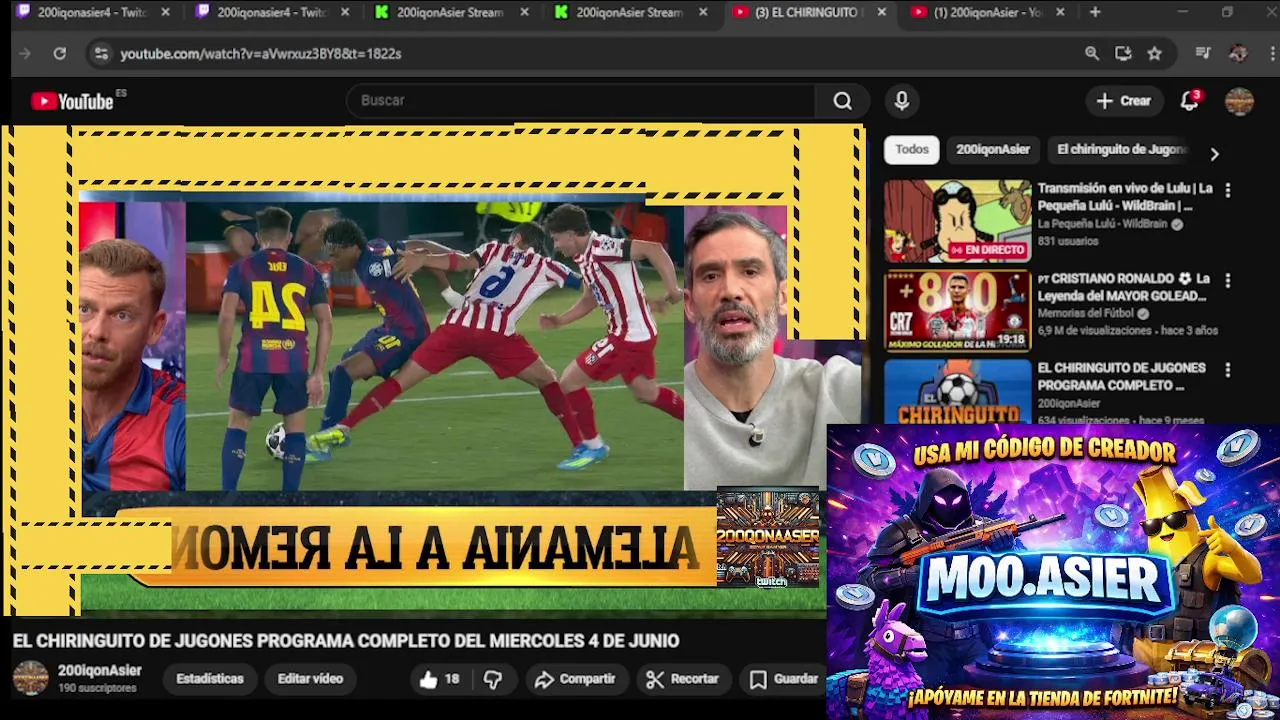Image resolution: width=1280 pixels, height=720 pixels.
Task: Like the video with thumbs-up icon
Action: pyautogui.click(x=428, y=679)
